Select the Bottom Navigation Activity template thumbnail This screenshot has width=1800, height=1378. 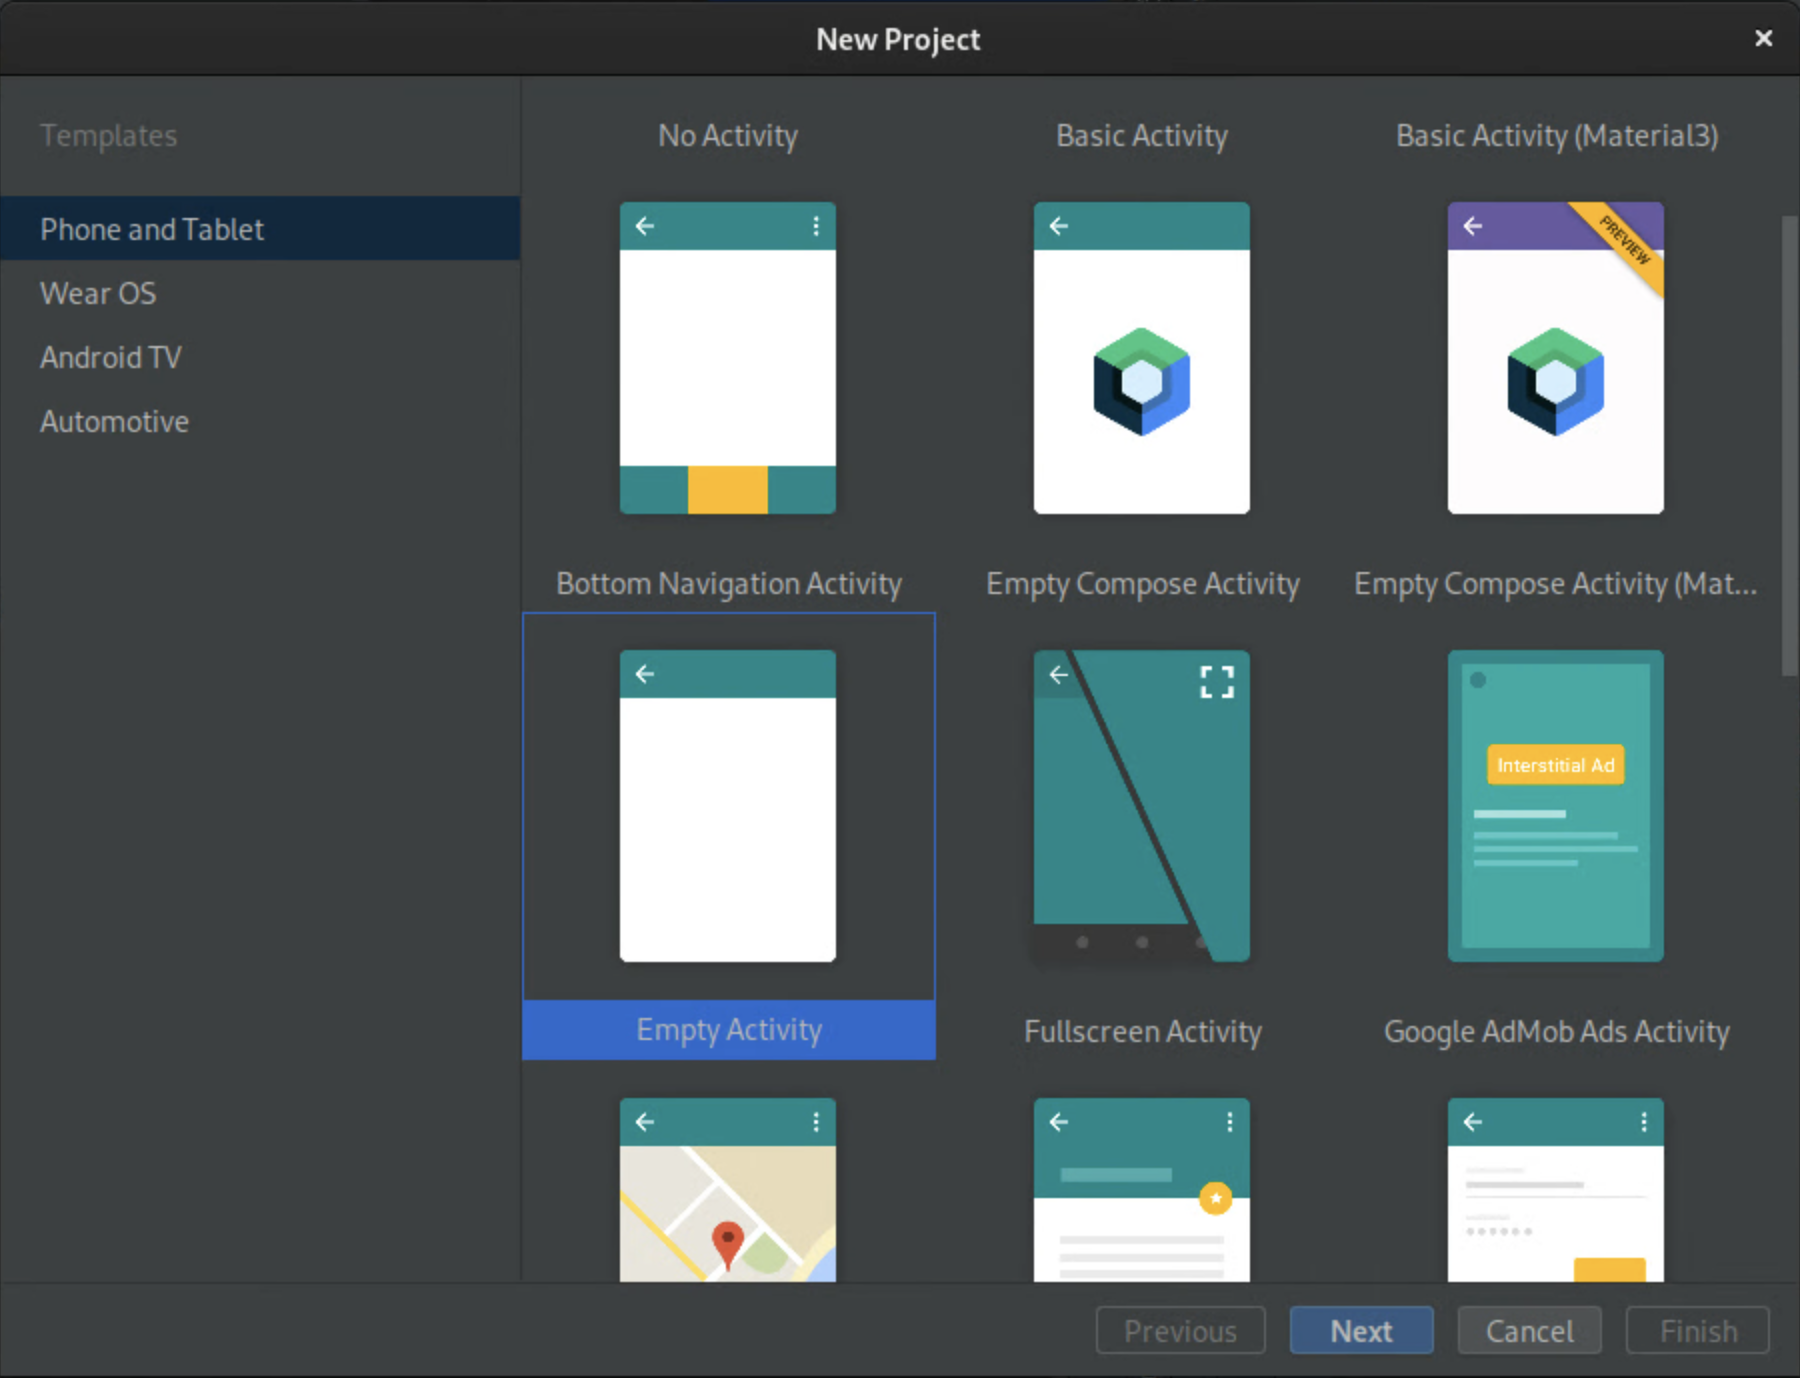727,358
